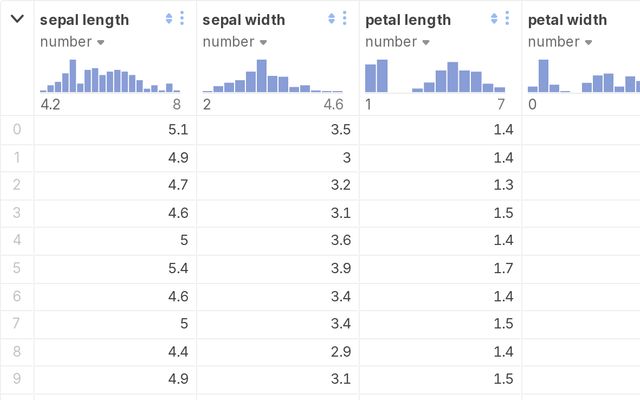This screenshot has height=400, width=640.
Task: Click the petal width column header name
Action: [x=567, y=20]
